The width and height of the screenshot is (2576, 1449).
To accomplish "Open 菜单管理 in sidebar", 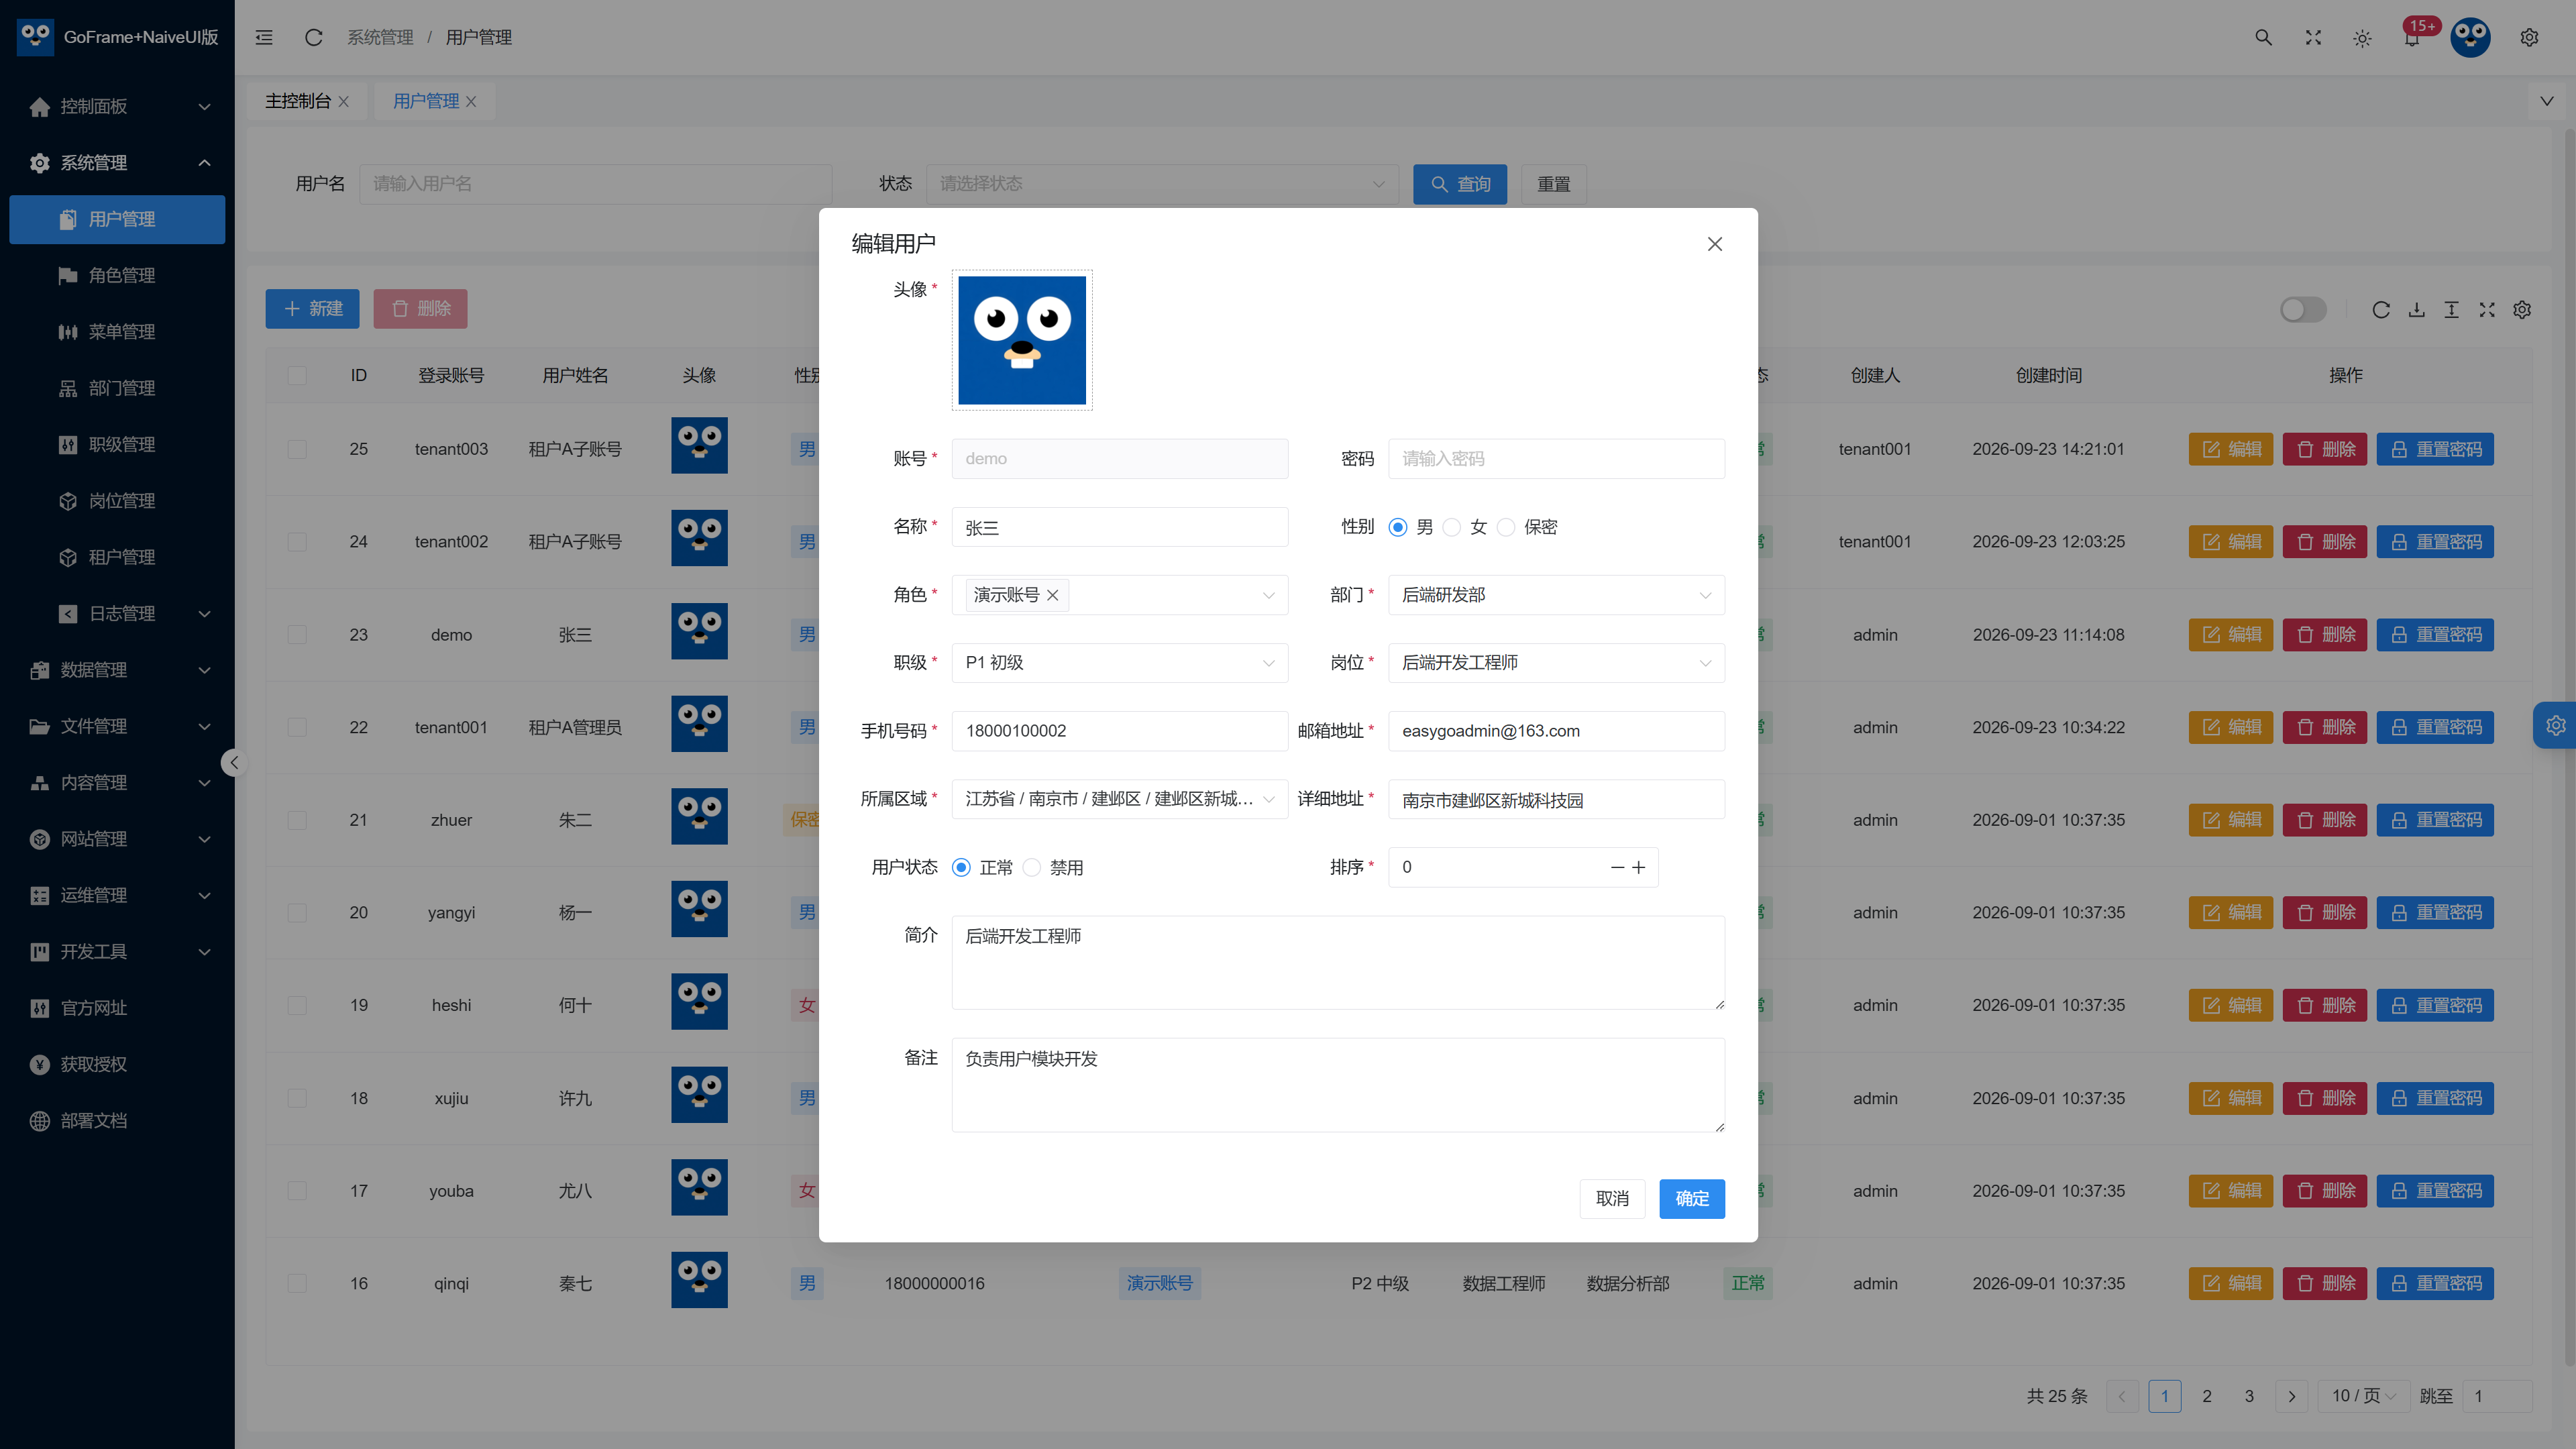I will point(117,332).
